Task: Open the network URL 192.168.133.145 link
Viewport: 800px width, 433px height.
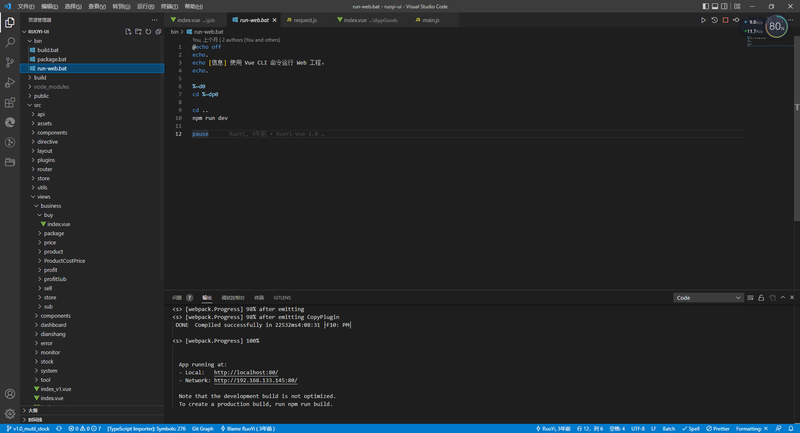Action: click(256, 380)
